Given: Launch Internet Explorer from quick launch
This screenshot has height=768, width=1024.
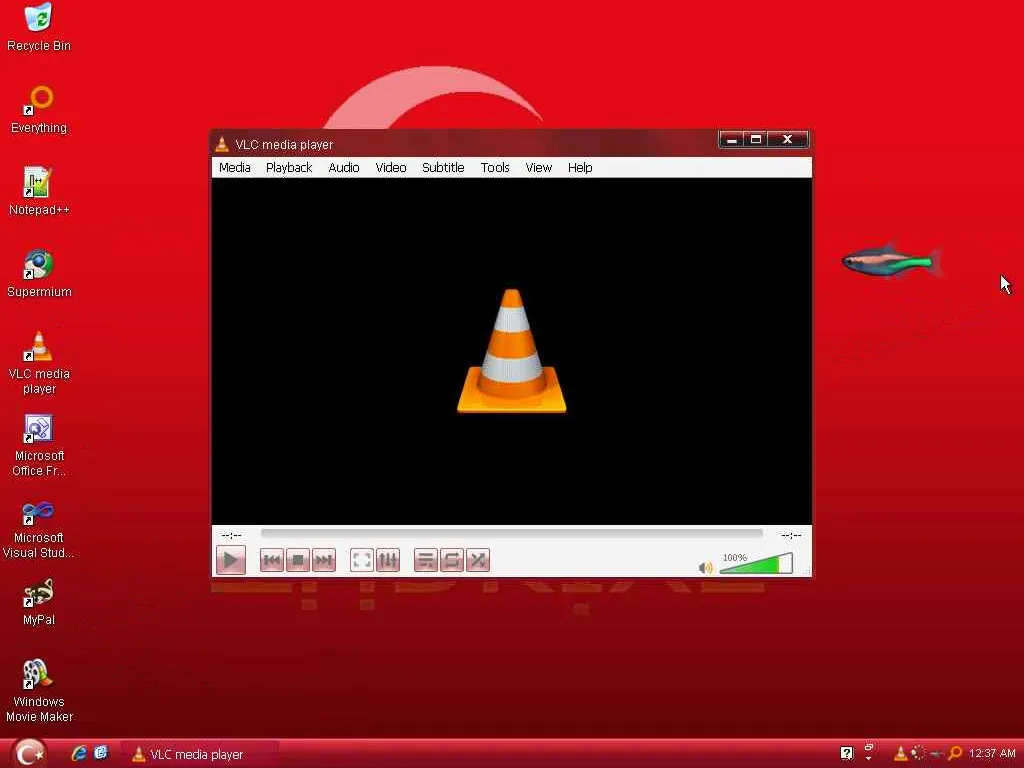Looking at the screenshot, I should (79, 754).
